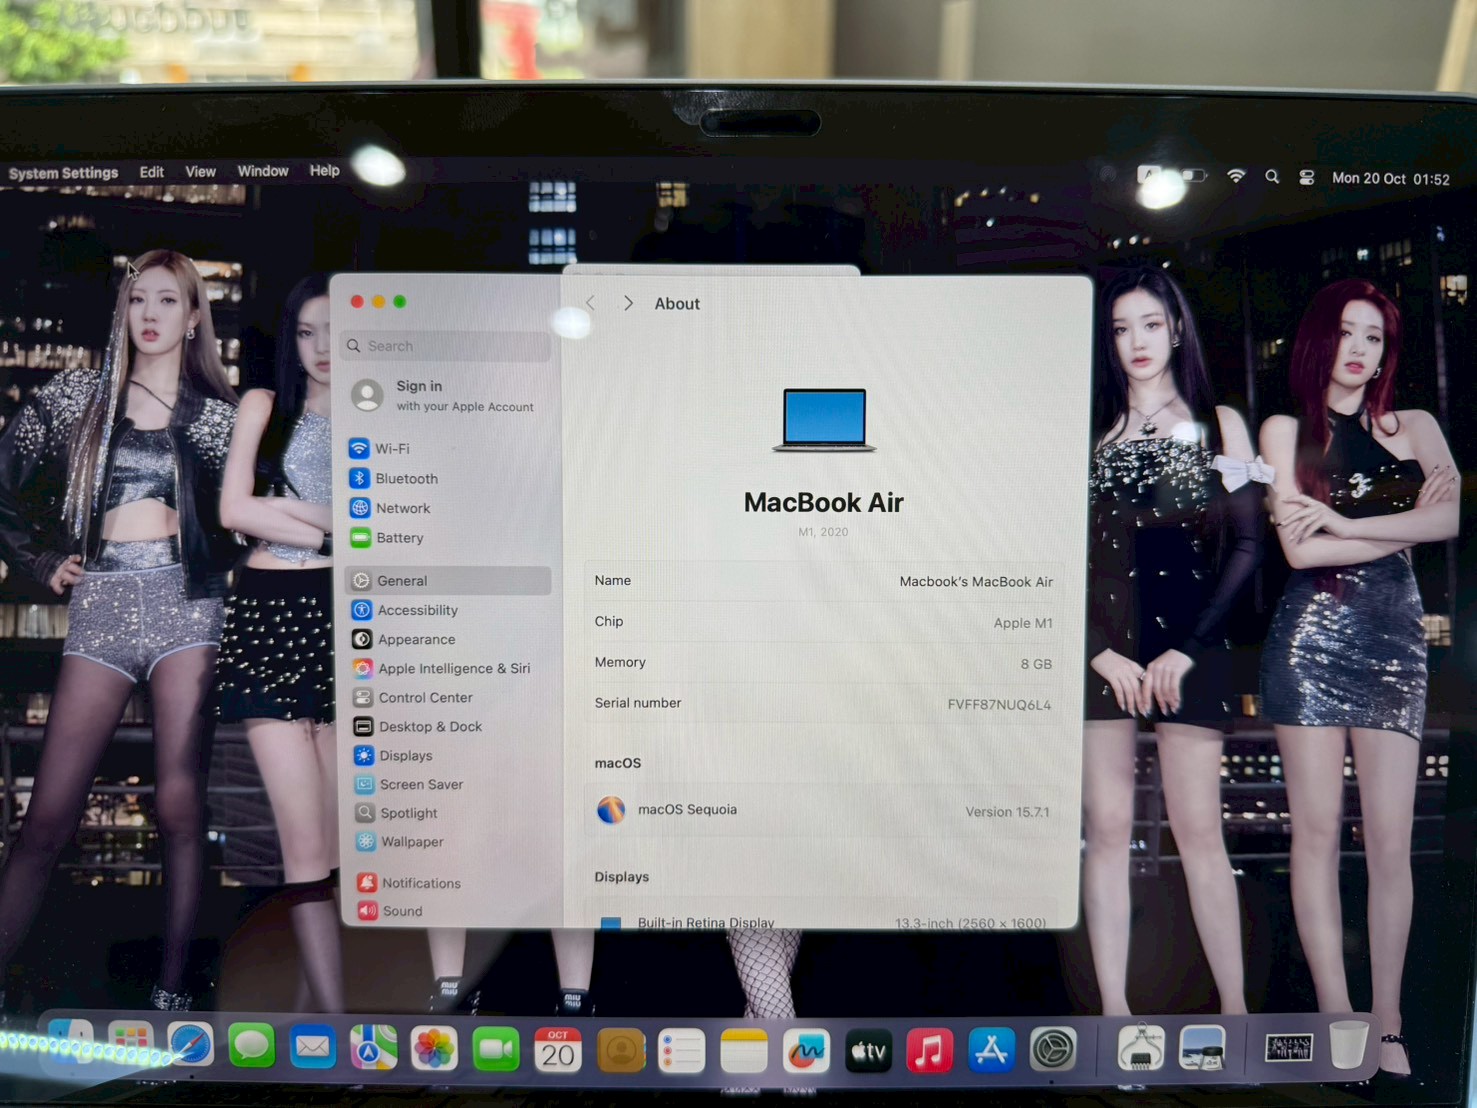Open the Window menu
Screen dimensions: 1477x1108
tap(262, 171)
